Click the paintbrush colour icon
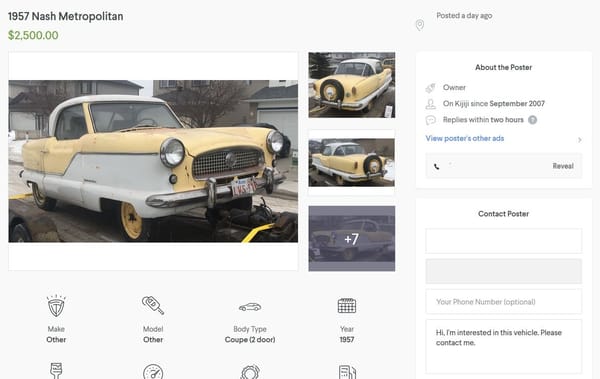The height and width of the screenshot is (379, 600). (x=56, y=371)
